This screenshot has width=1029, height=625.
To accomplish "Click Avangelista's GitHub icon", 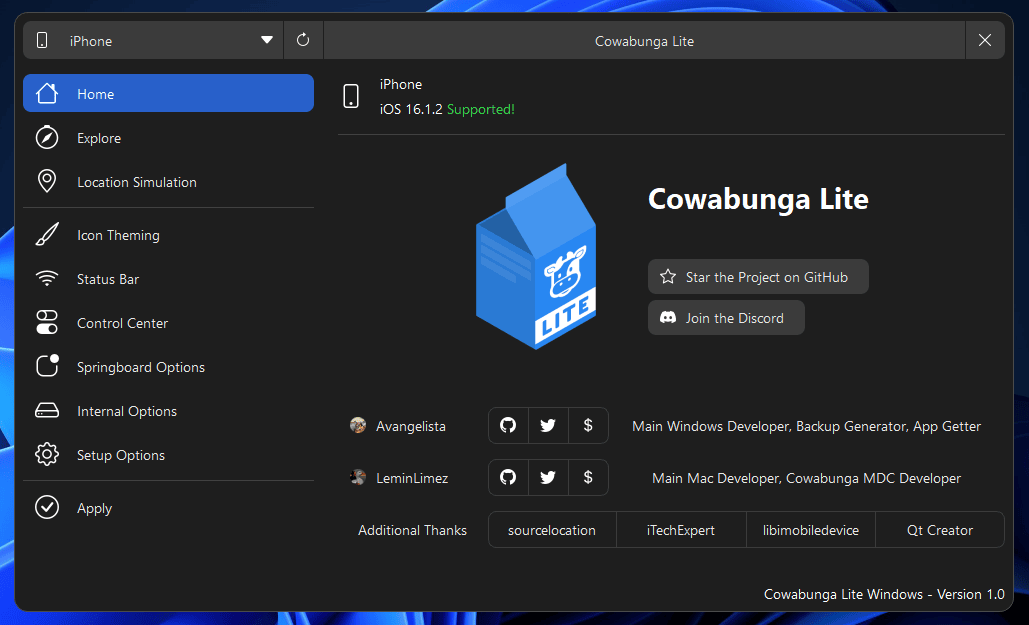I will tap(508, 425).
